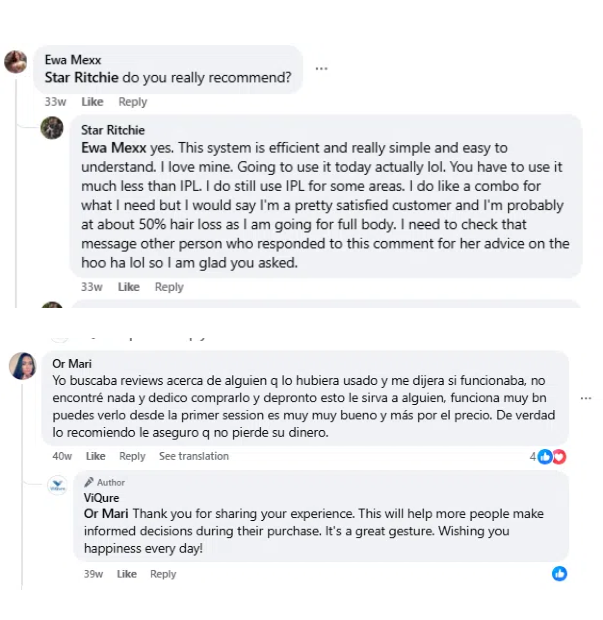The width and height of the screenshot is (603, 620).
Task: View reactions on Or Mari's comment
Action: tap(548, 456)
